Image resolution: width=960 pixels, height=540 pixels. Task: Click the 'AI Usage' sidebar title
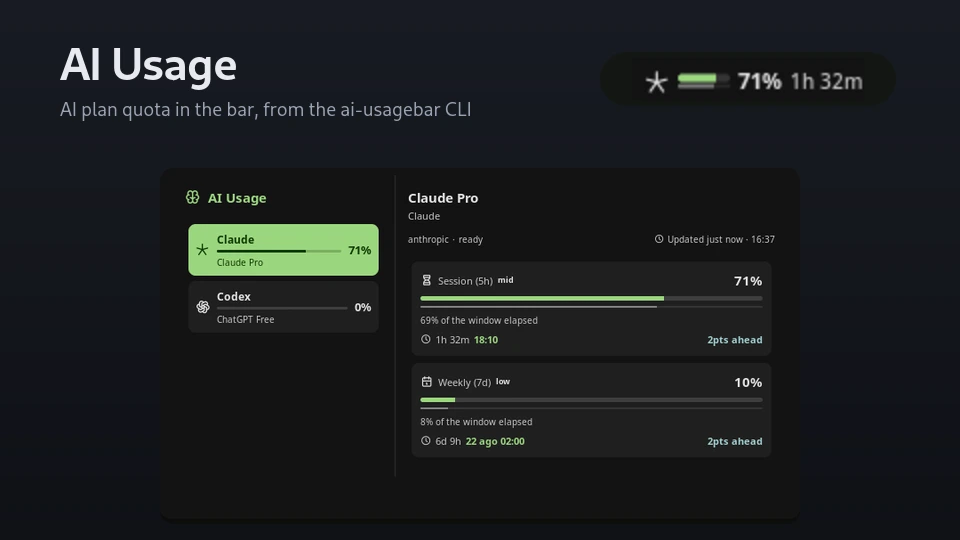click(237, 198)
